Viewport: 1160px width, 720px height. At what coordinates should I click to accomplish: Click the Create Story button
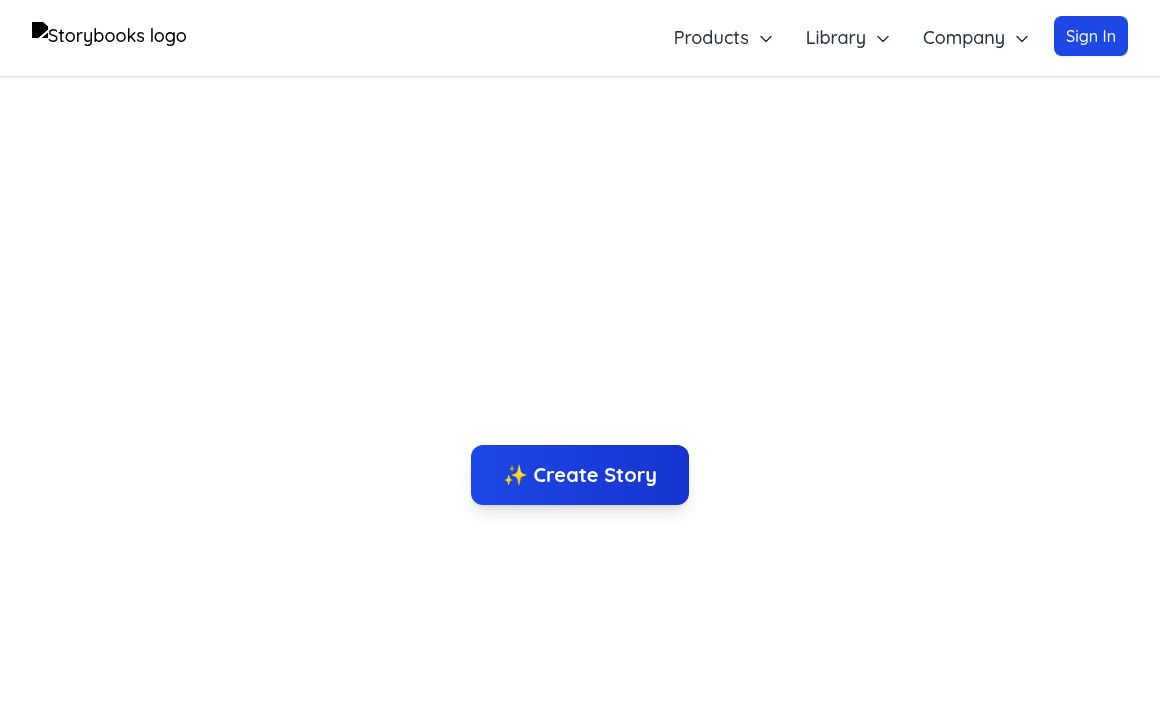coord(580,475)
